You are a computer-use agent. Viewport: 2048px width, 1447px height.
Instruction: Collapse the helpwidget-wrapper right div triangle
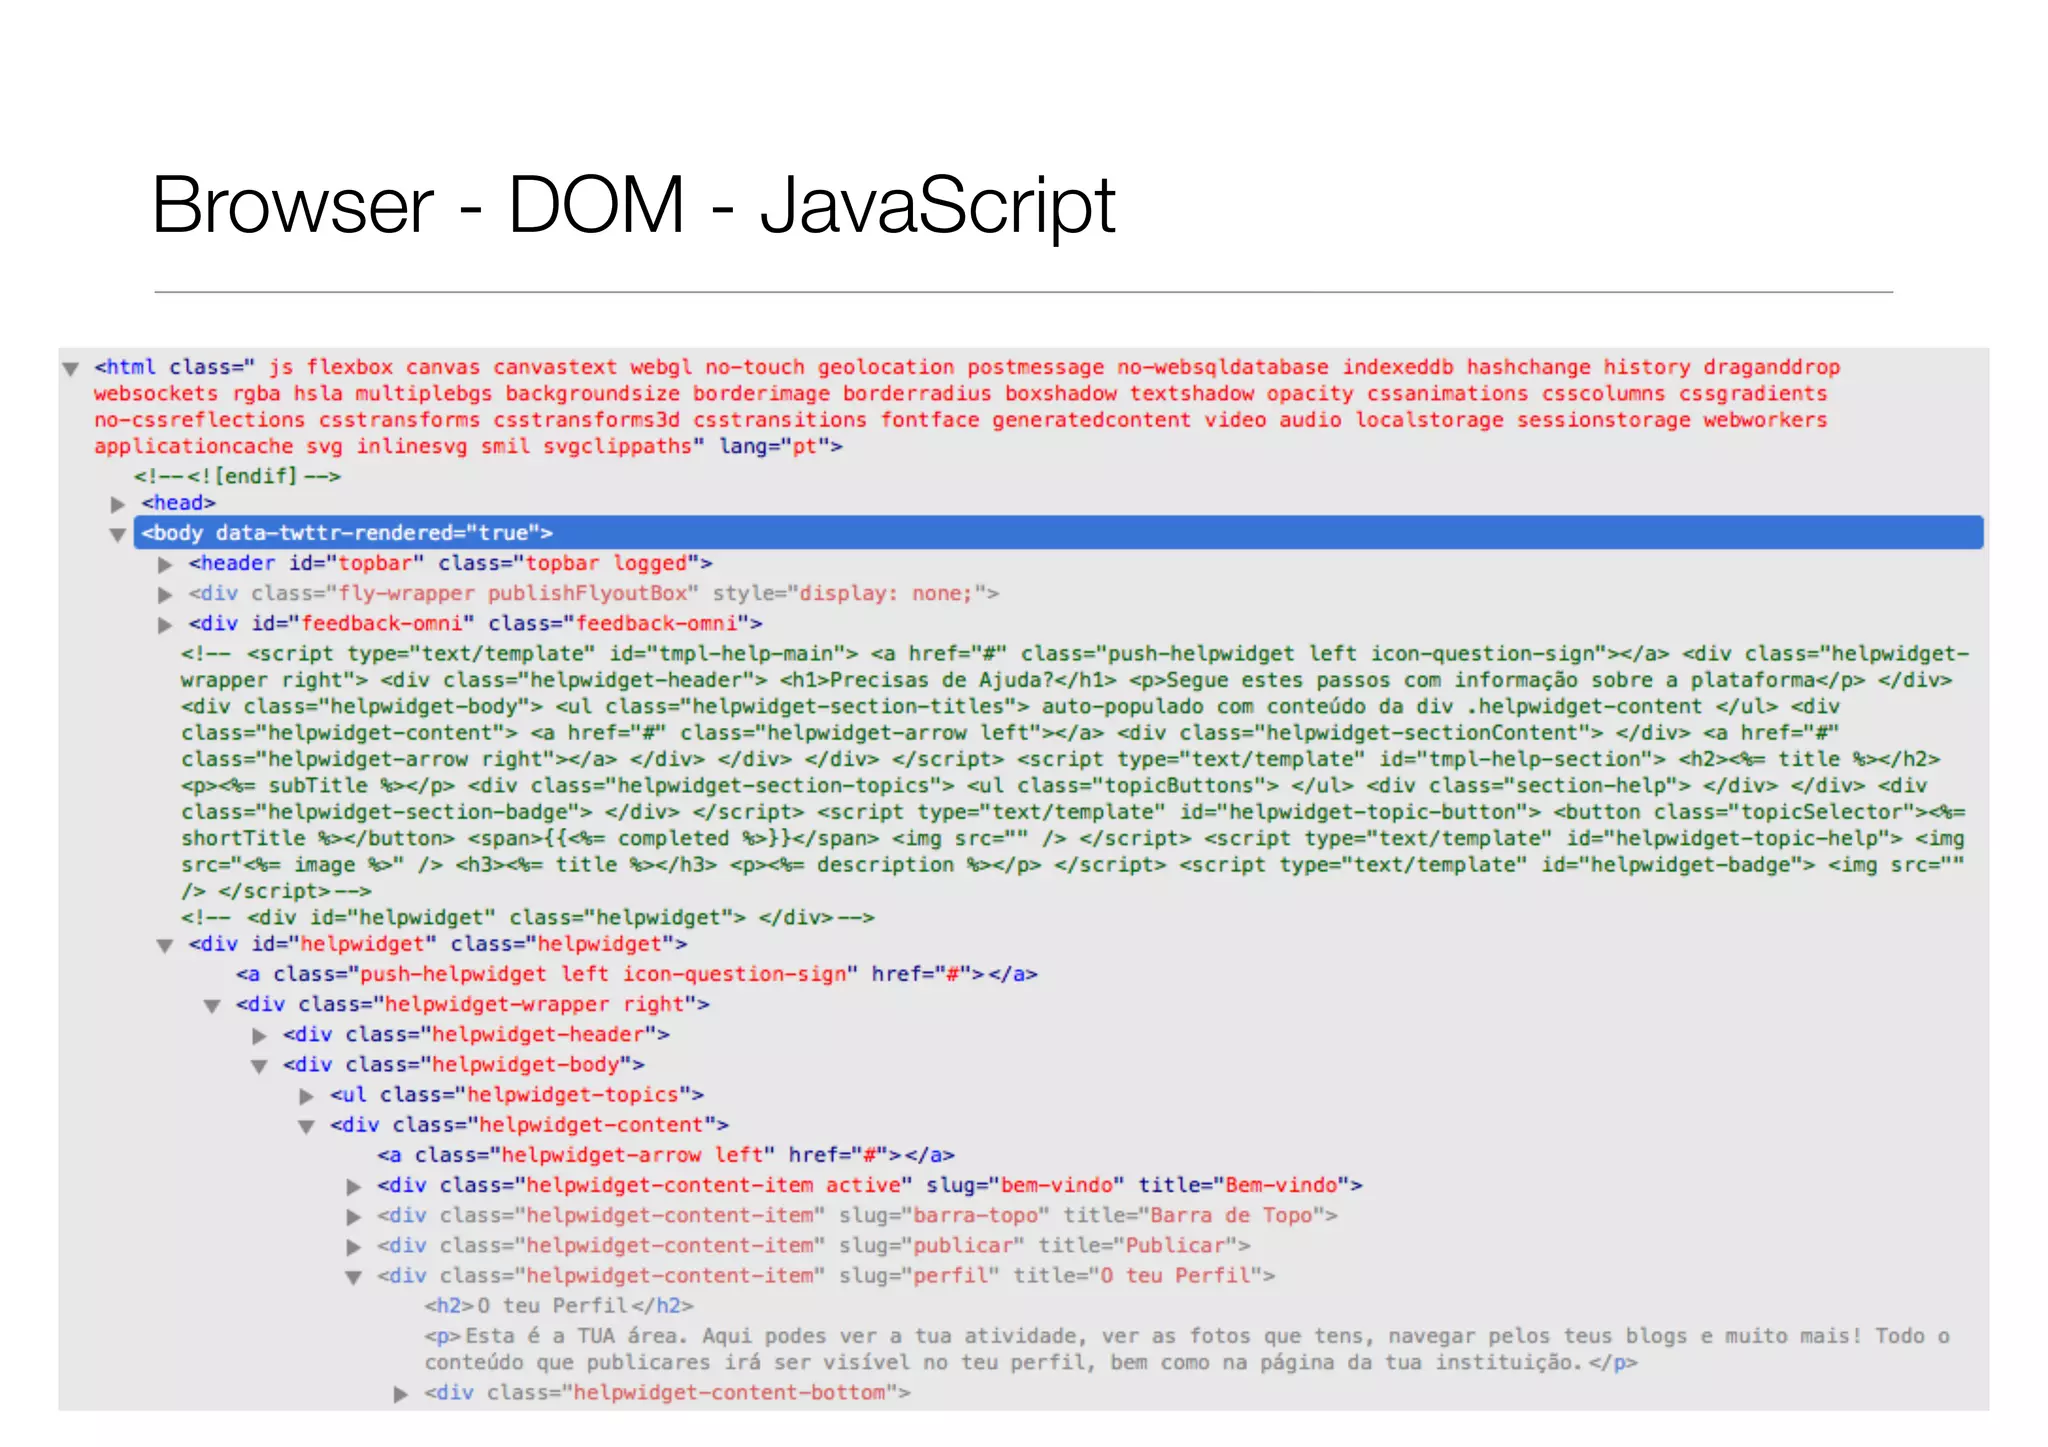212,1006
